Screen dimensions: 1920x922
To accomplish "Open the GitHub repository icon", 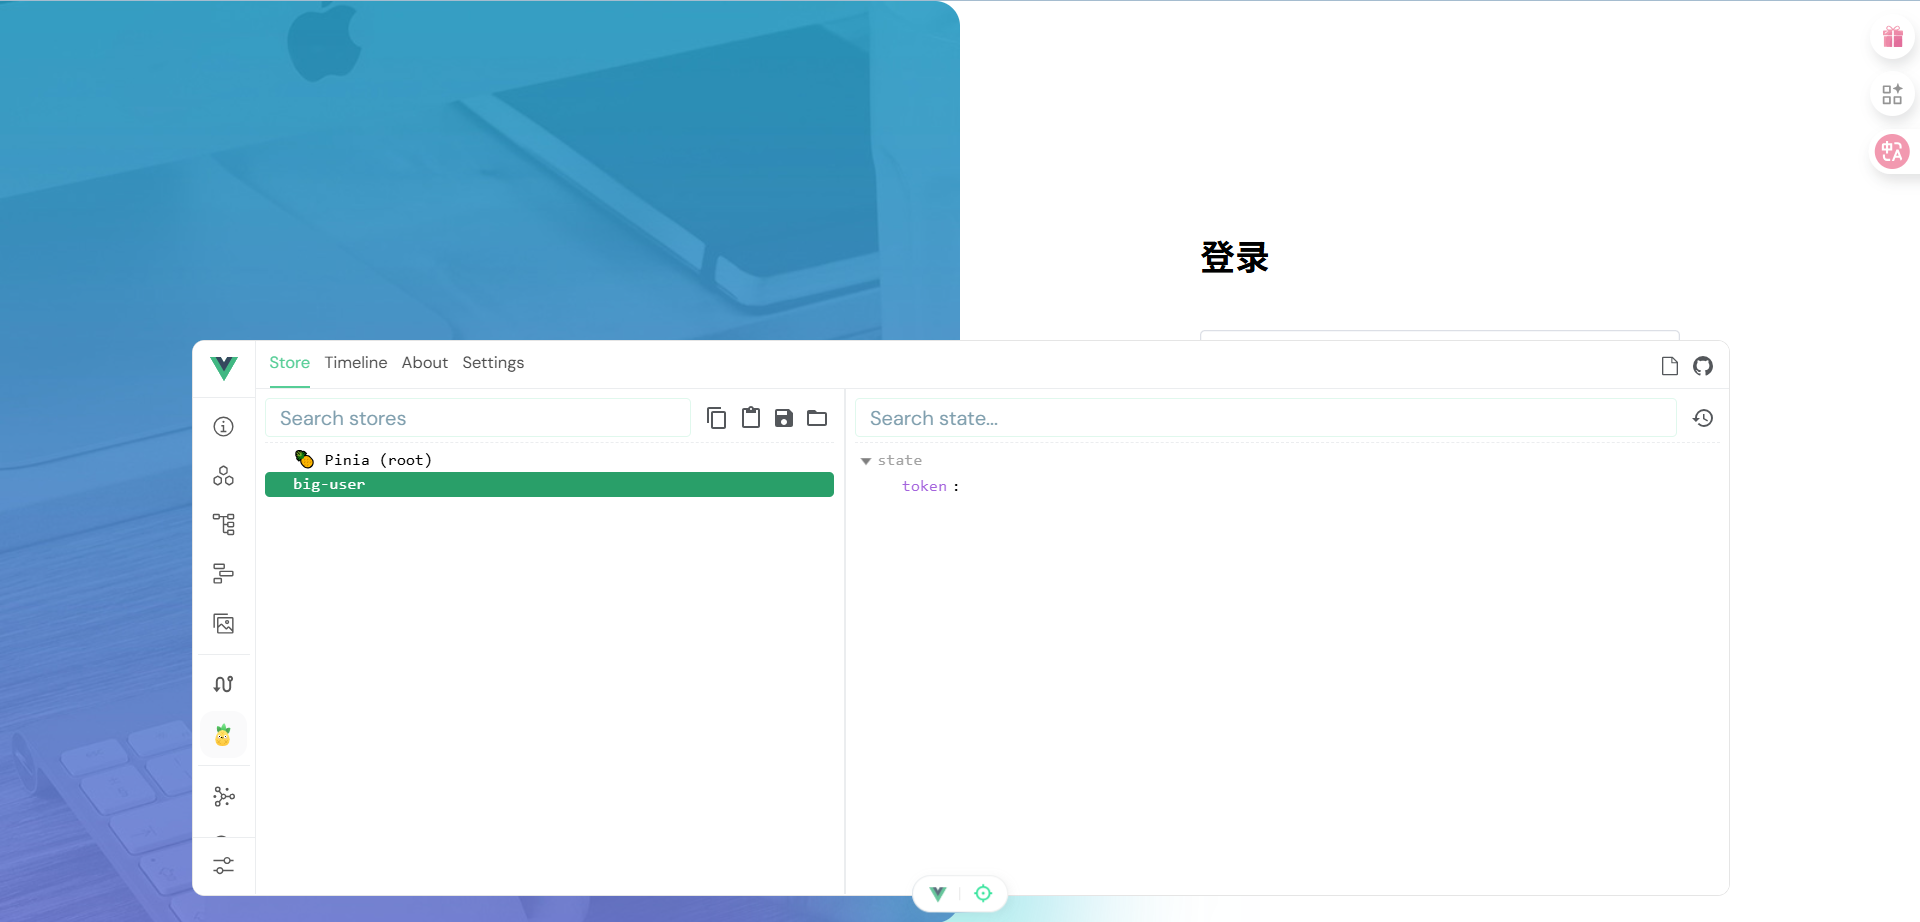I will coord(1703,366).
